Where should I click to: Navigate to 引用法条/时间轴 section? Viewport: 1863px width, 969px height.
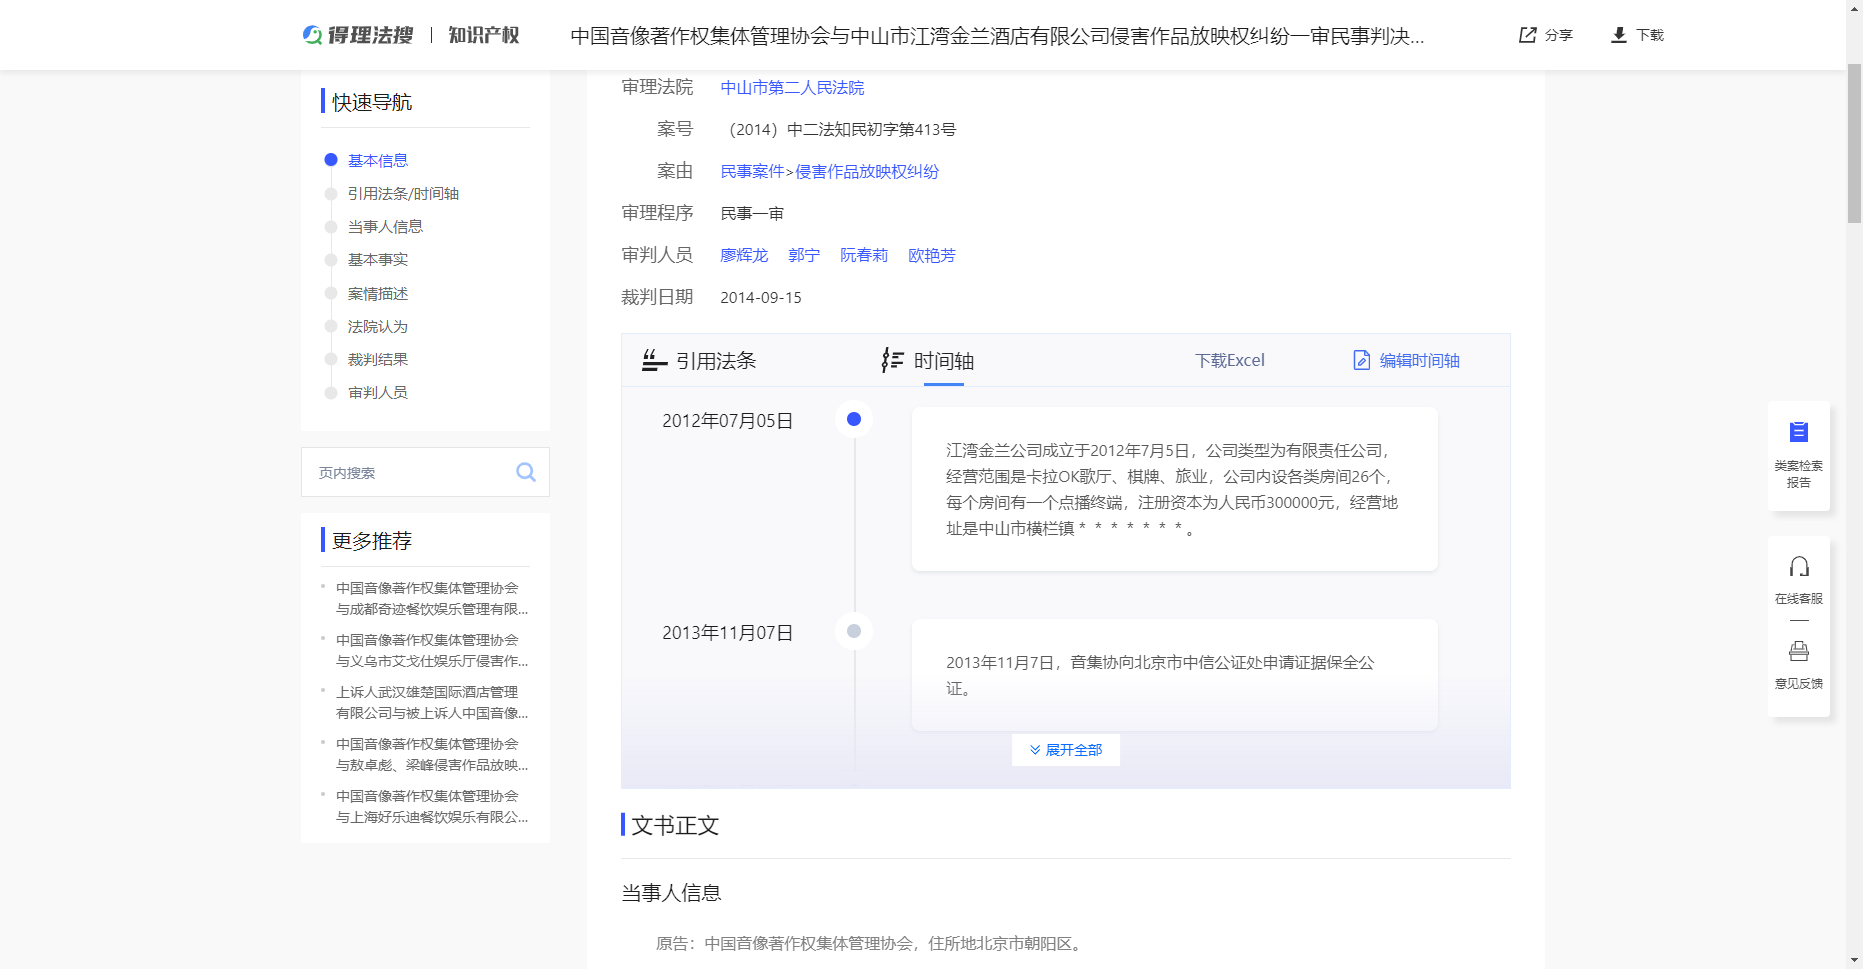point(403,194)
